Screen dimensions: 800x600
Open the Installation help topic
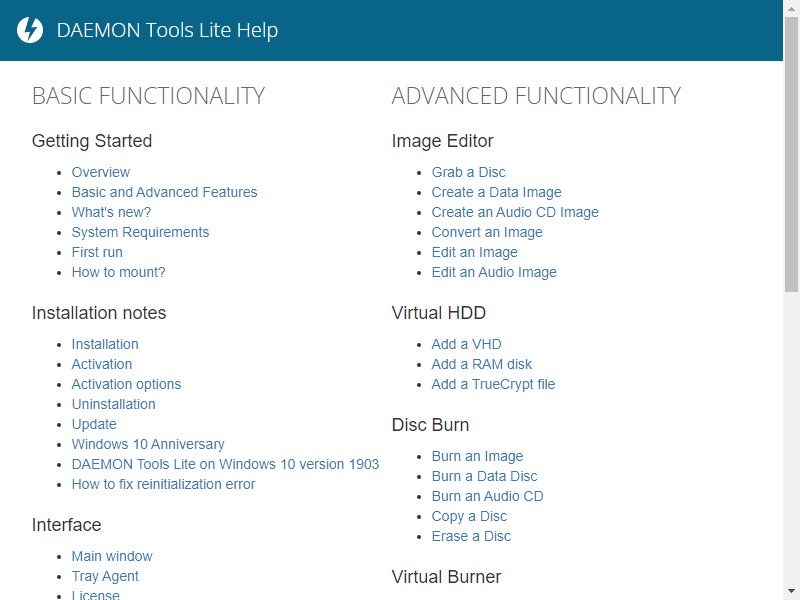[x=105, y=344]
